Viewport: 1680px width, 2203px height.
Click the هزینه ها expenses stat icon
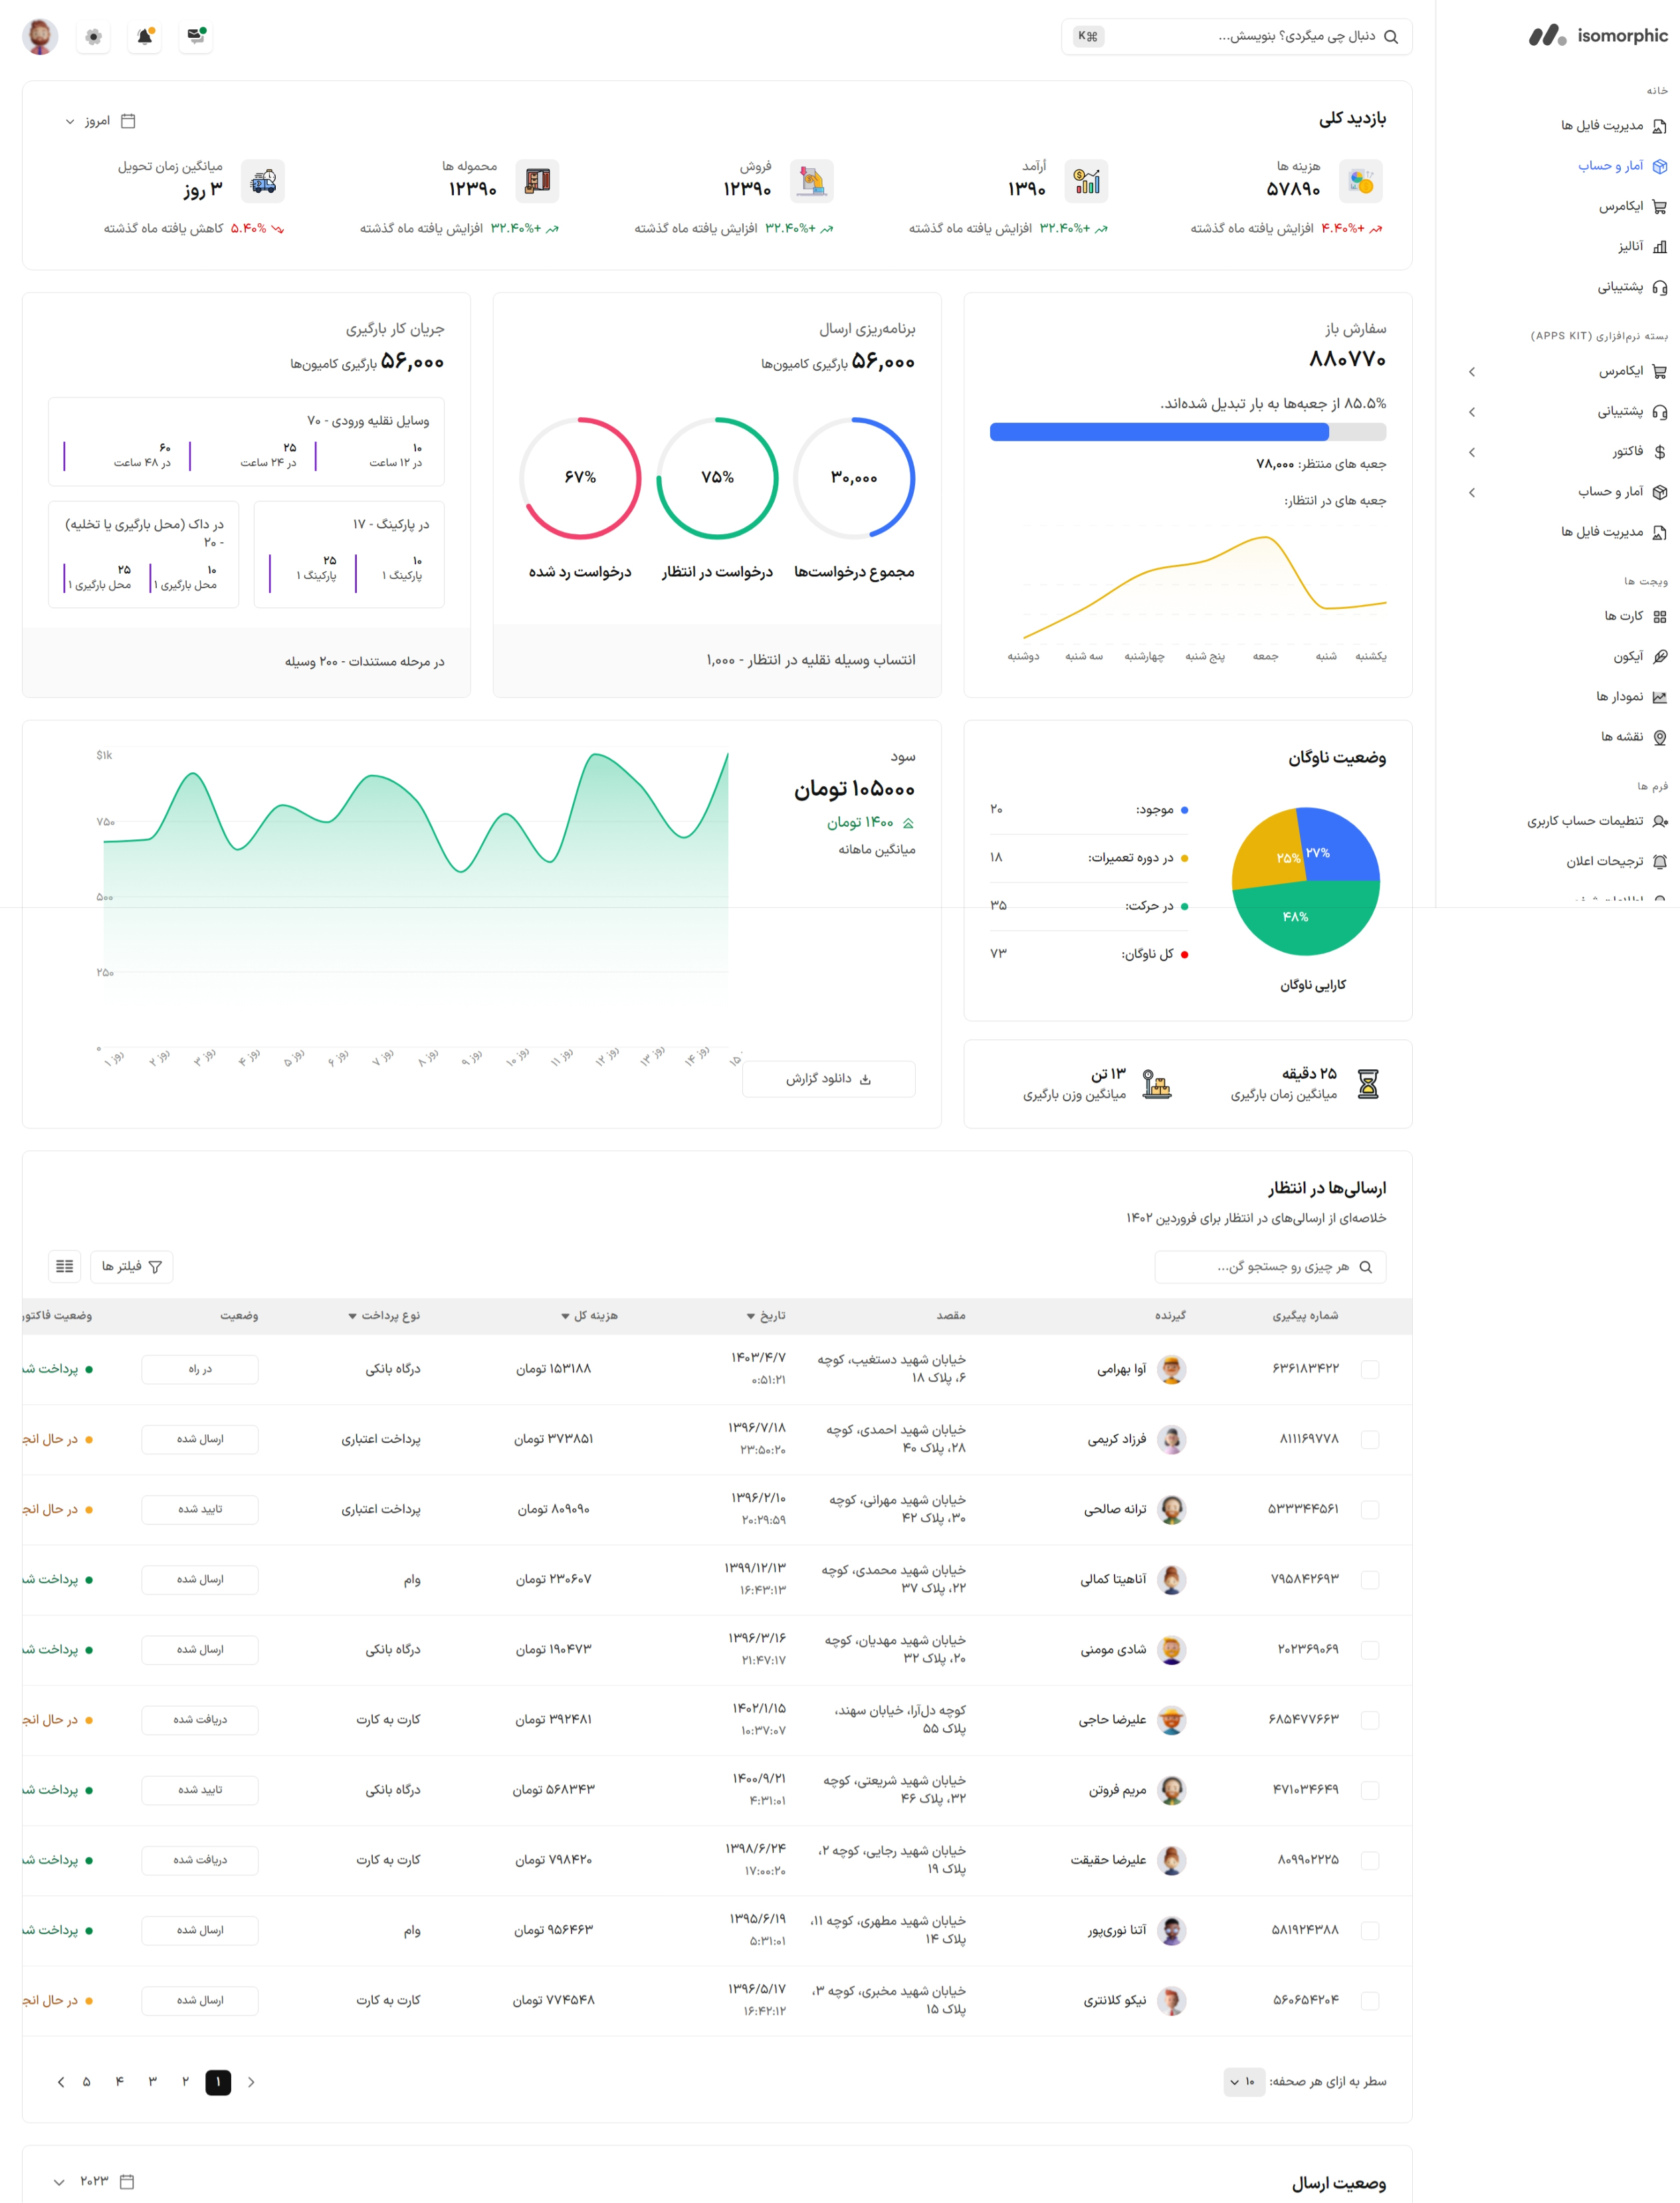[x=1360, y=181]
